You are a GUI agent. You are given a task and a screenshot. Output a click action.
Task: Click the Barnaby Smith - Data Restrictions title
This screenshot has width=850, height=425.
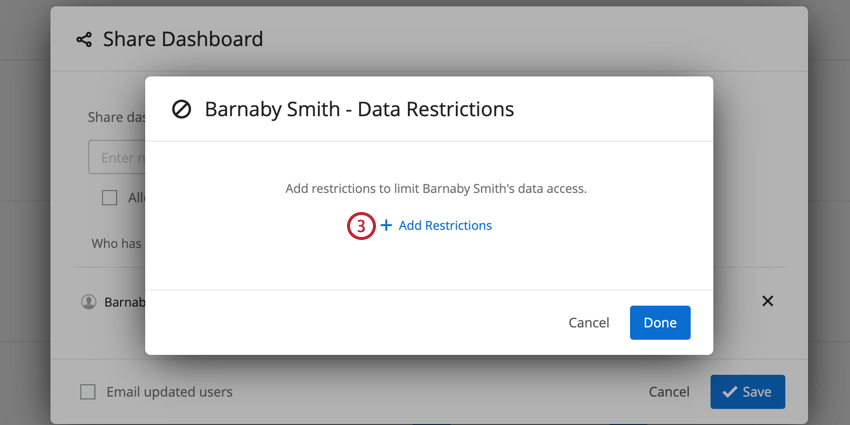click(359, 109)
